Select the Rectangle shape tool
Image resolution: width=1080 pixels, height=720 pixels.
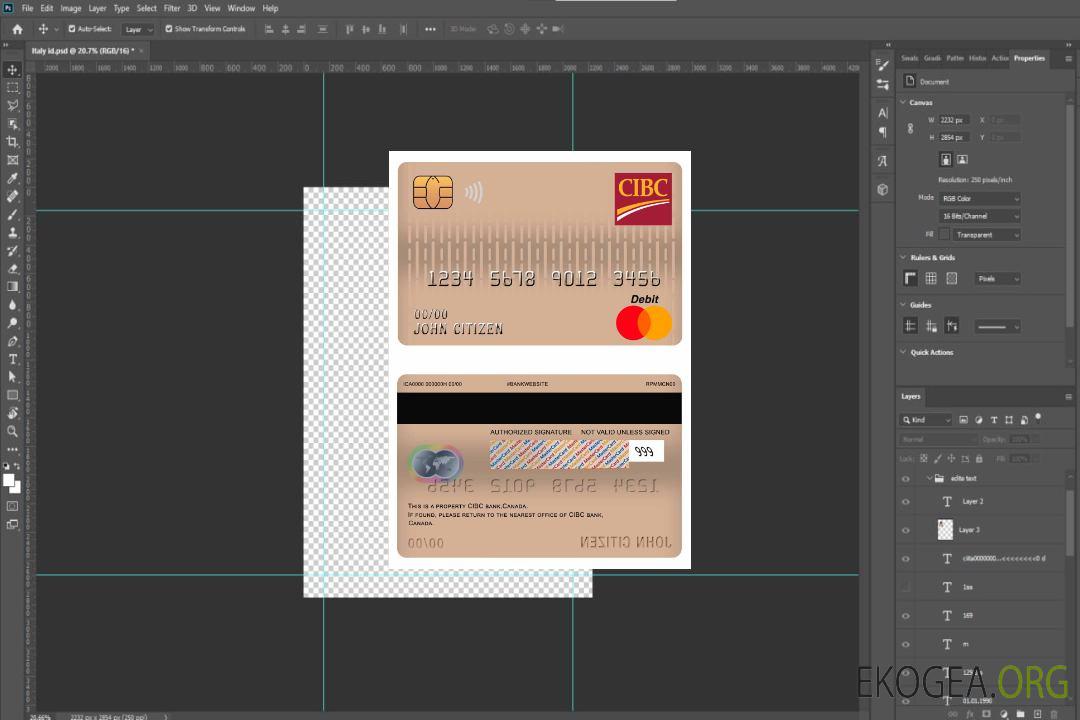point(12,395)
